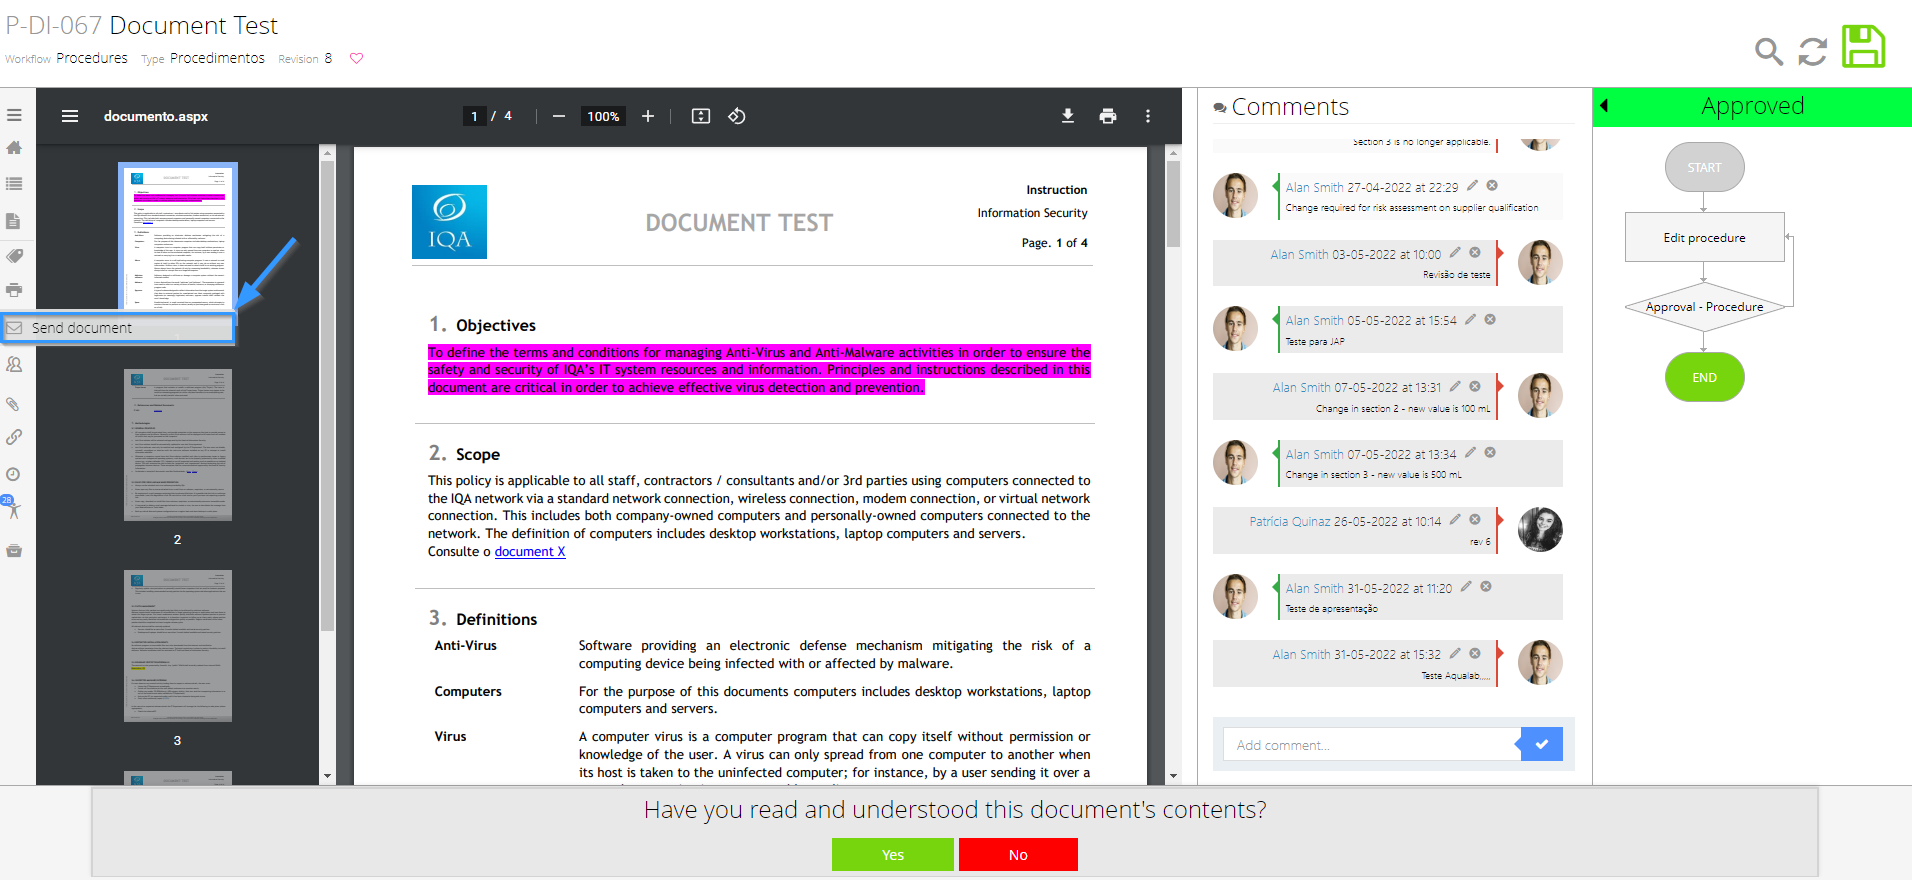
Task: Submit comment with blue checkmark button
Action: click(1542, 744)
